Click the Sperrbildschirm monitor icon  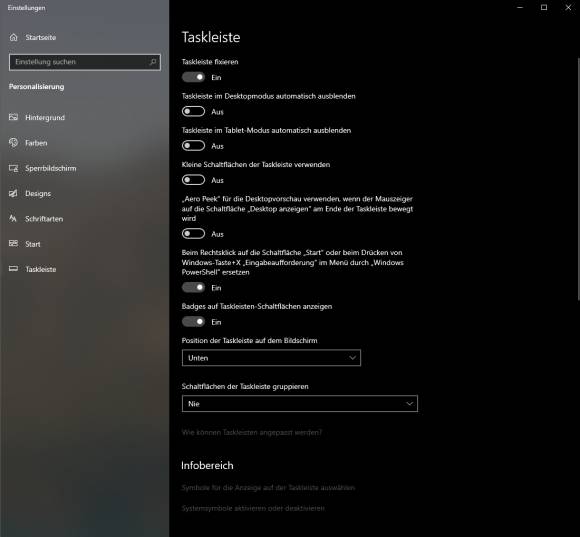pos(14,168)
